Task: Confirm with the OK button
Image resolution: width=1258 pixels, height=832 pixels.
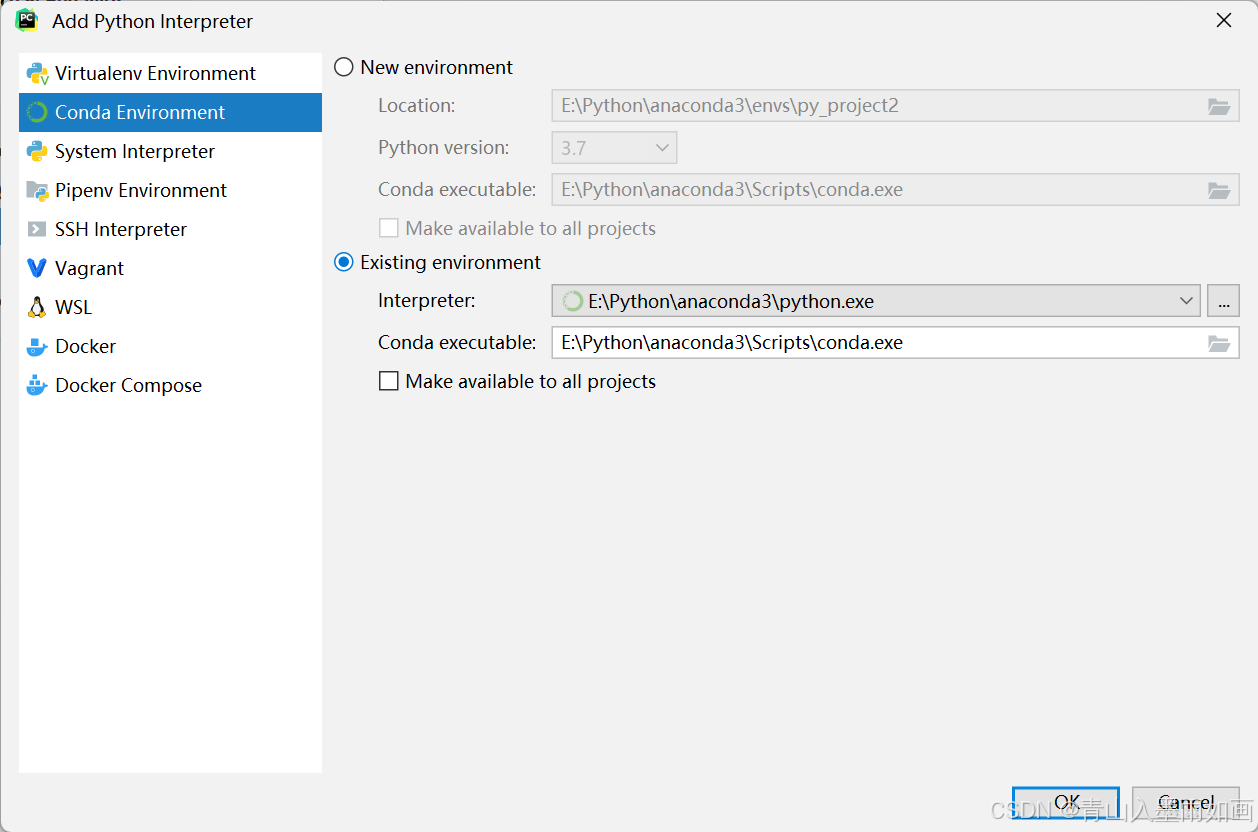Action: pyautogui.click(x=1066, y=803)
